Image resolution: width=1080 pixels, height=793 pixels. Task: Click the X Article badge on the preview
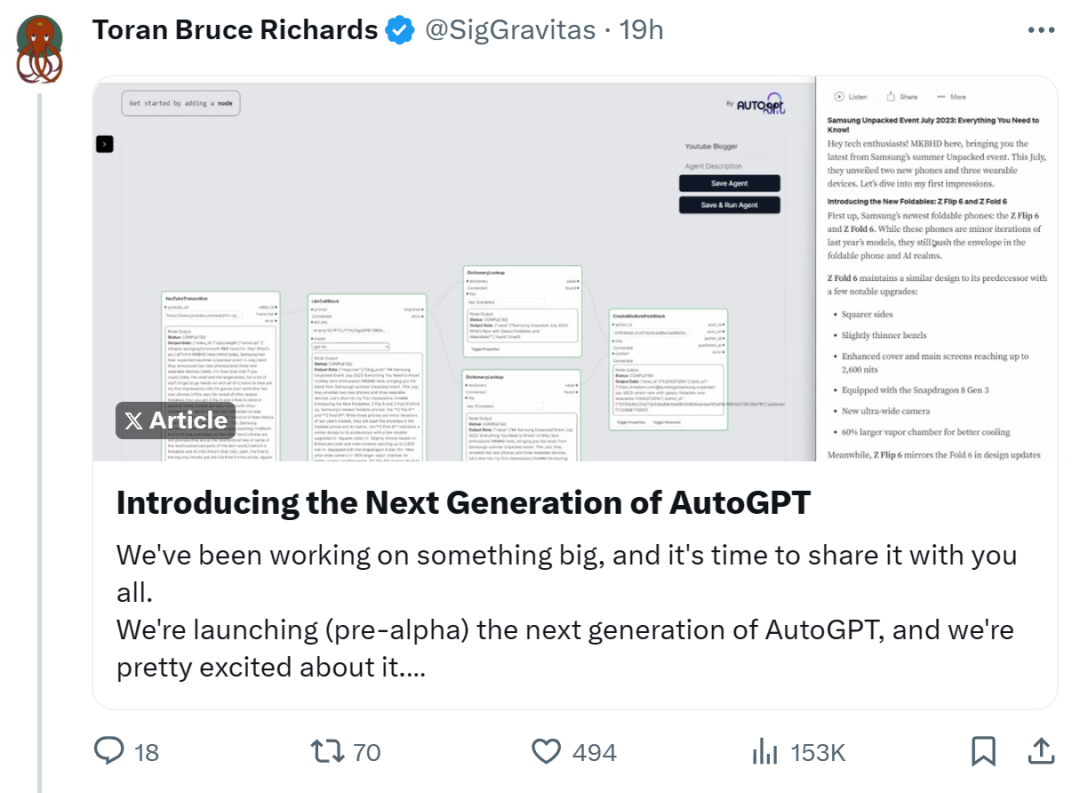tap(175, 421)
